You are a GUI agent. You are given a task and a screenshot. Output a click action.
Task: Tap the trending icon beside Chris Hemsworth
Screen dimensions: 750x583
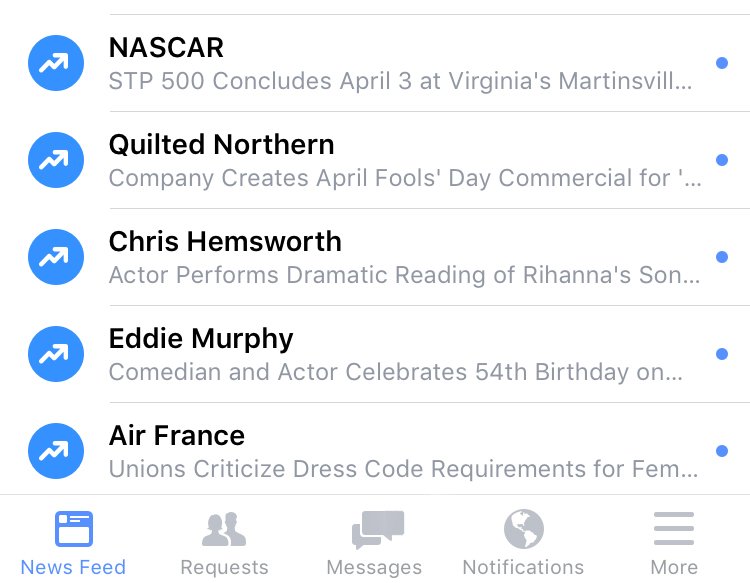click(54, 257)
